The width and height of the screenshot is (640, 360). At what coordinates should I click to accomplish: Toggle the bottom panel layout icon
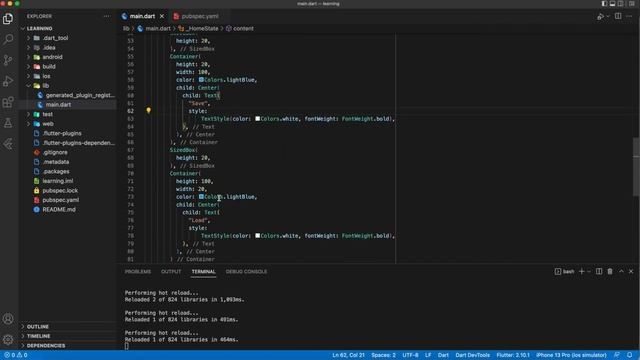[x=613, y=4]
